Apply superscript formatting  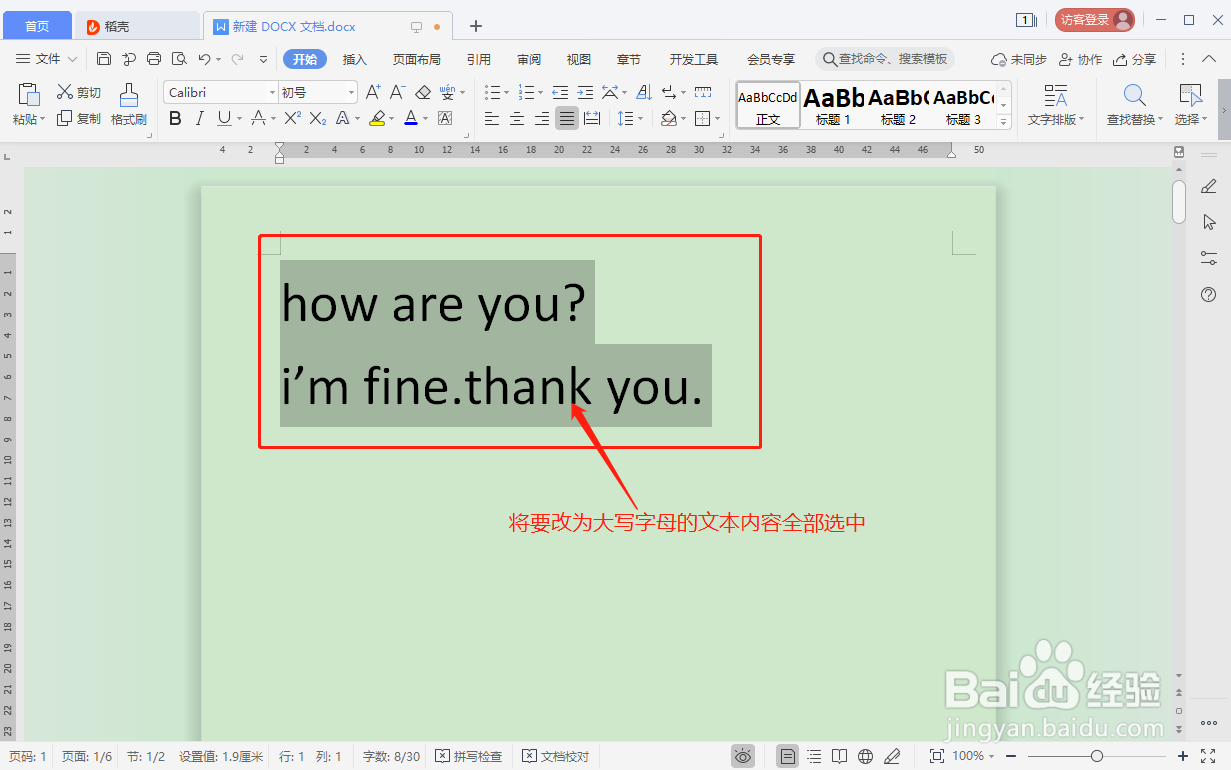[x=293, y=118]
